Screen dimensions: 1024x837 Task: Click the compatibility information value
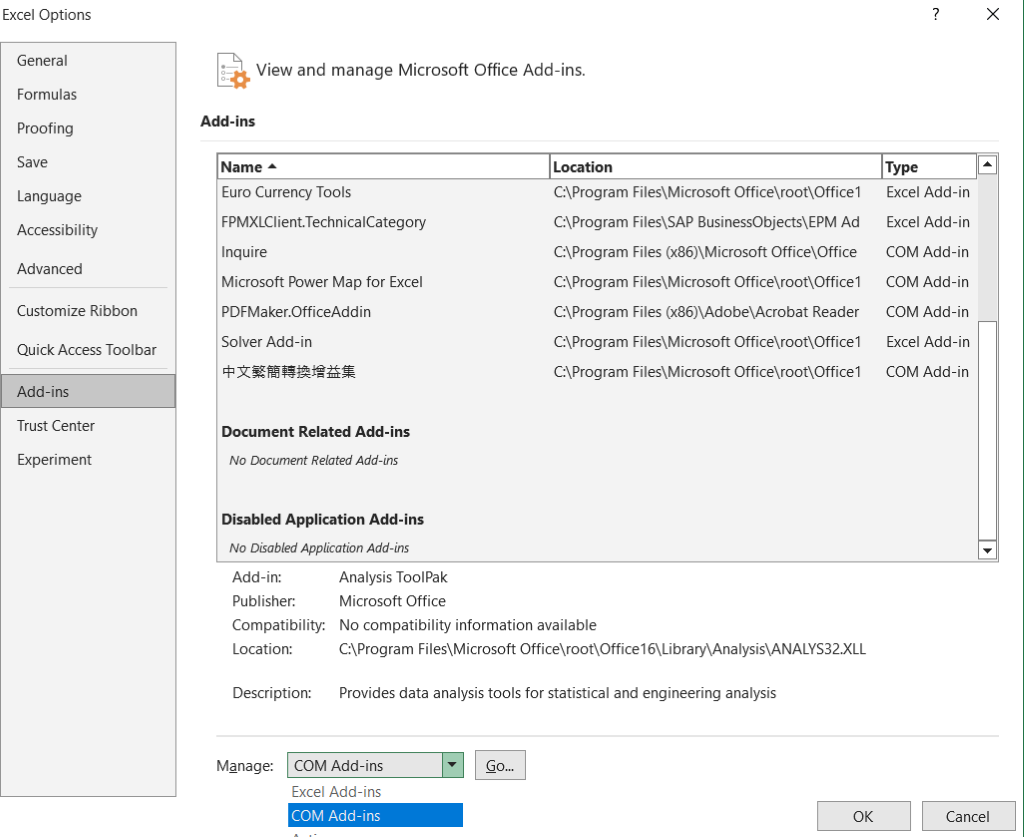(468, 625)
